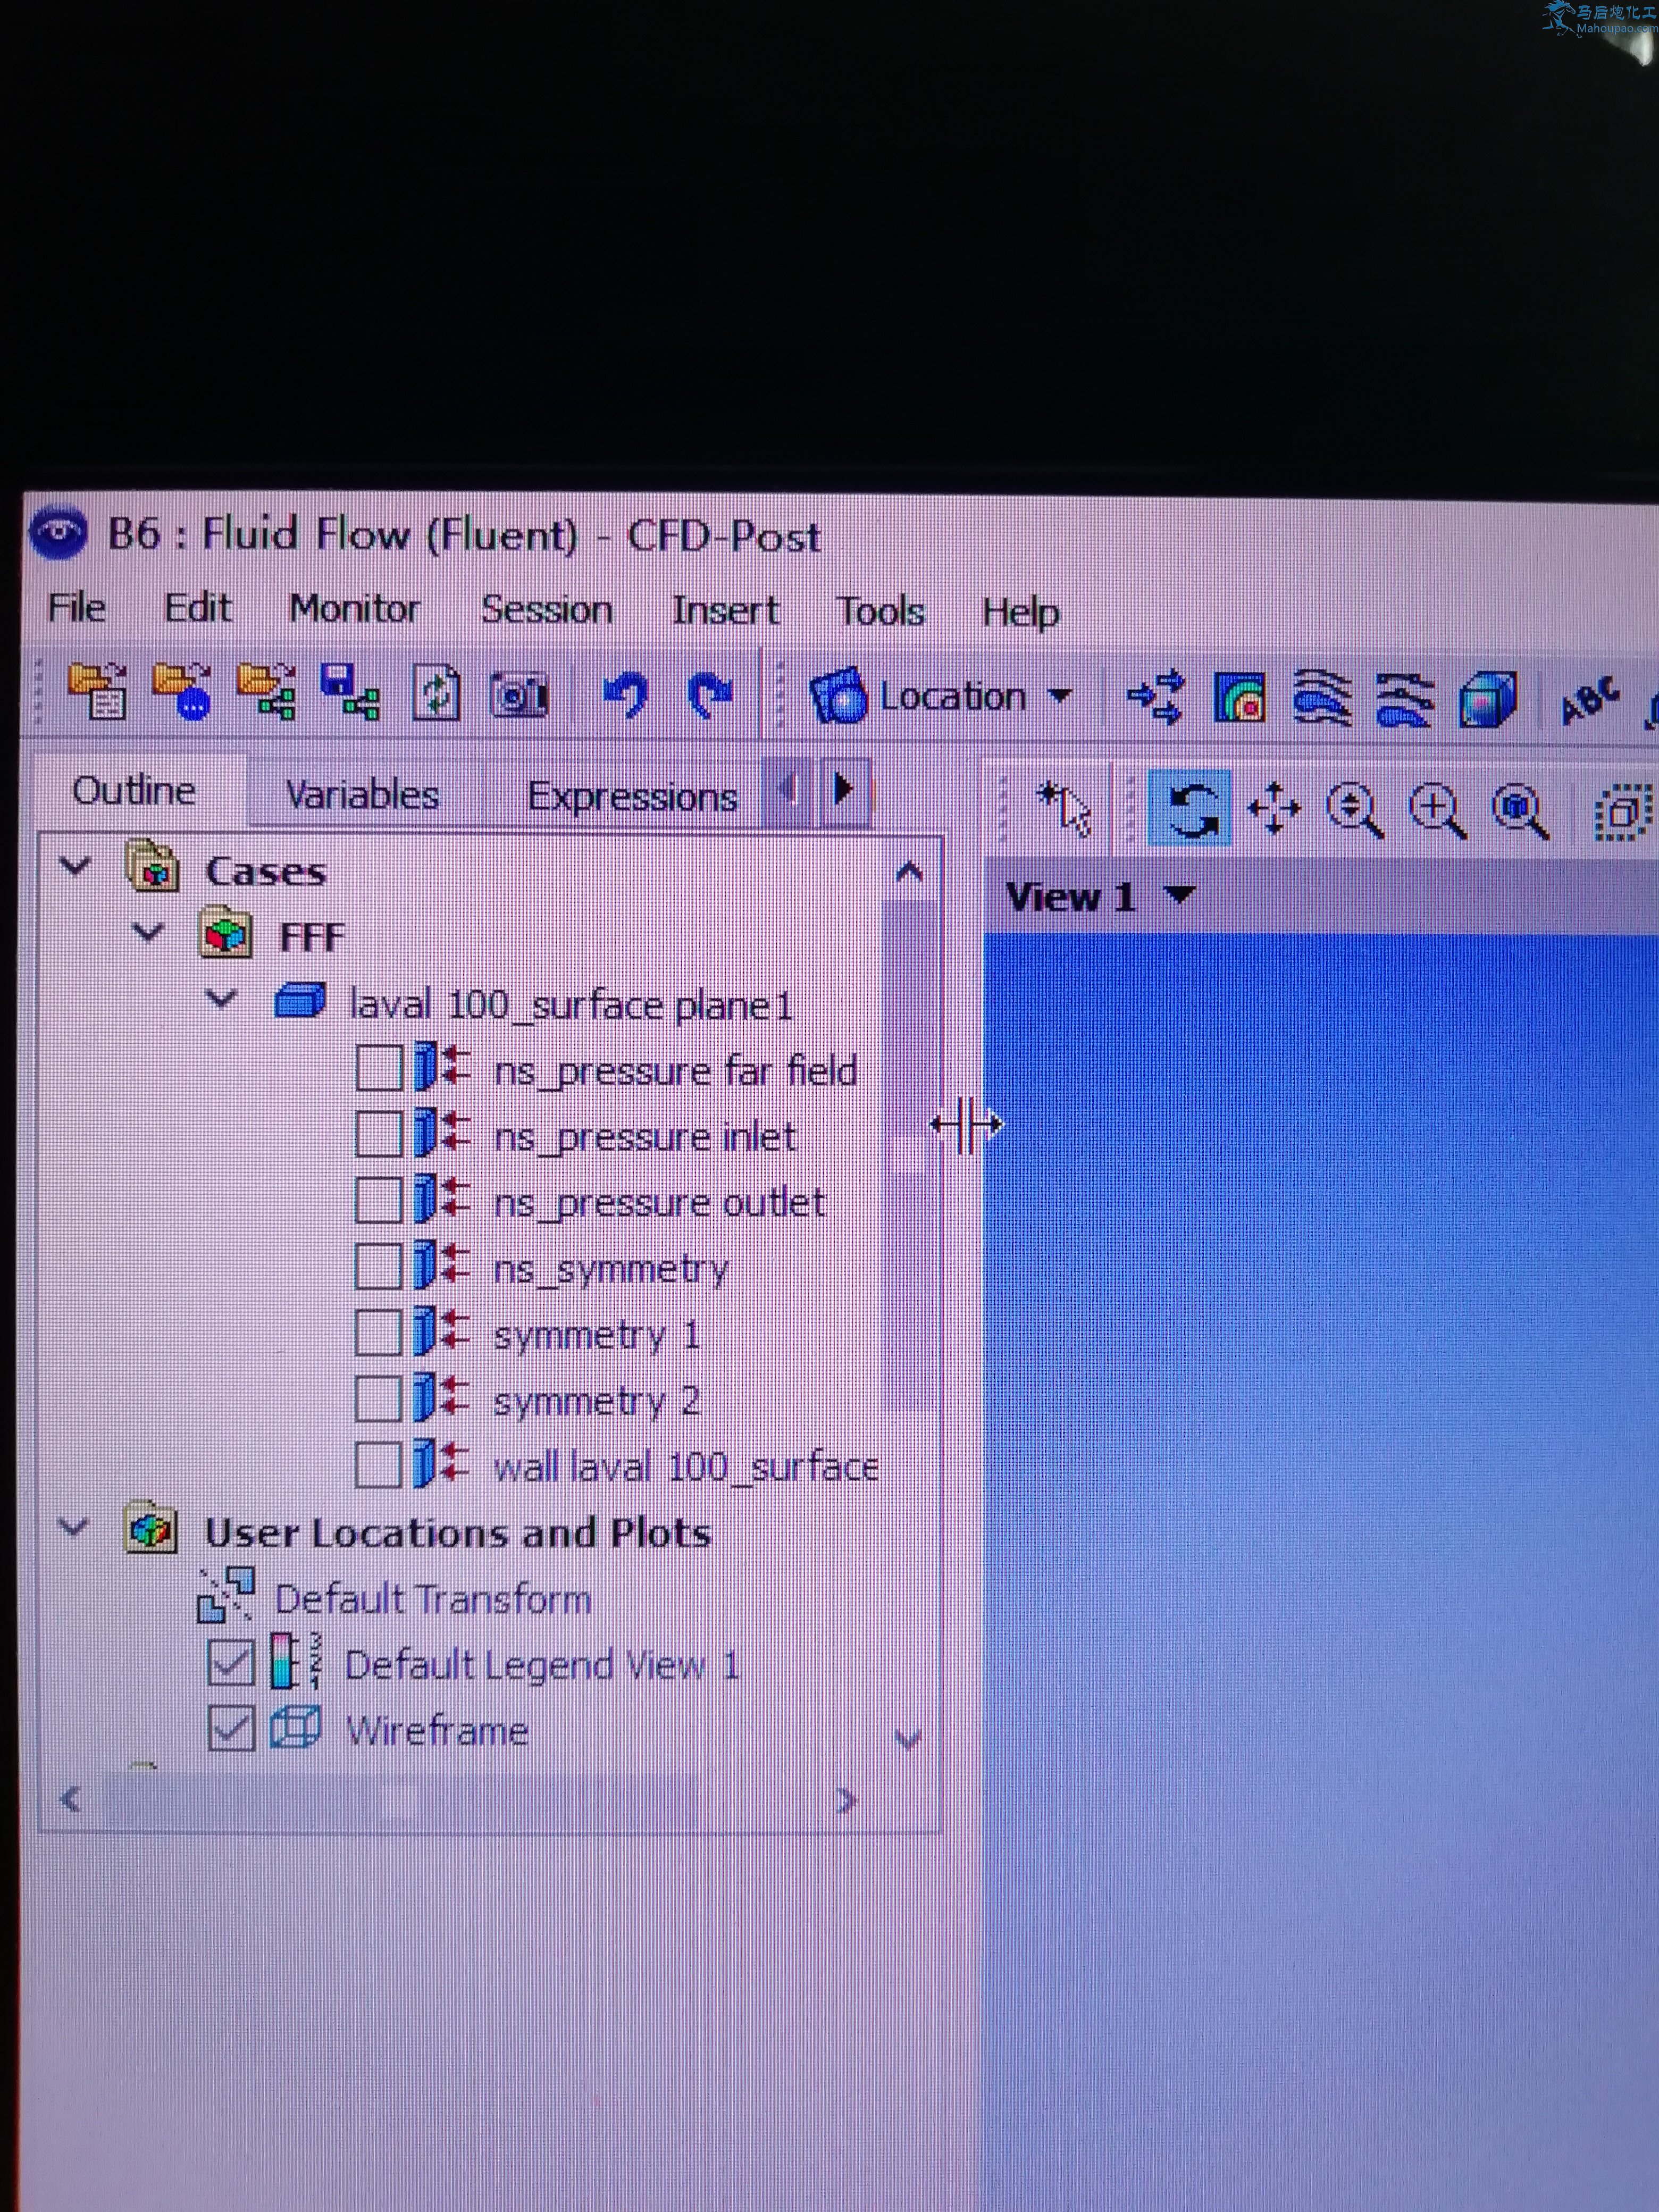Open the Session menu
The width and height of the screenshot is (1659, 2212).
[546, 610]
